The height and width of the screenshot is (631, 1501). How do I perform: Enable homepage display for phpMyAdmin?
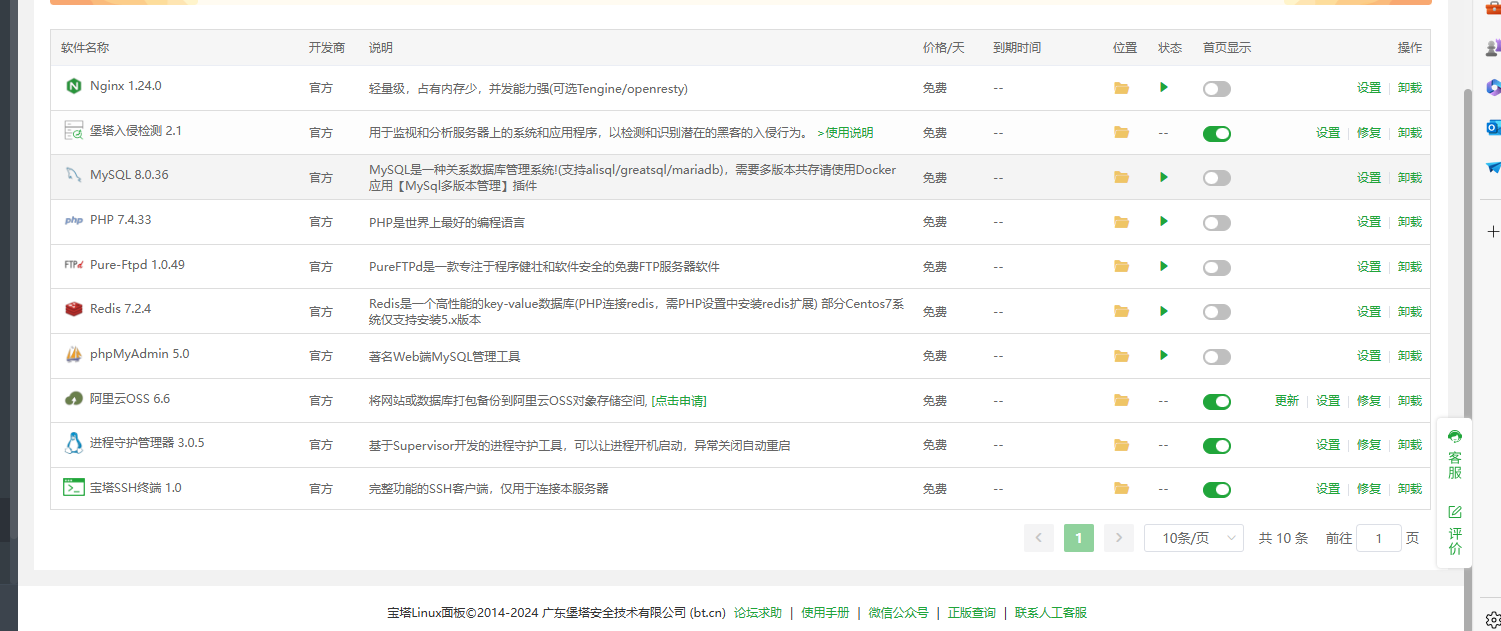coord(1217,357)
